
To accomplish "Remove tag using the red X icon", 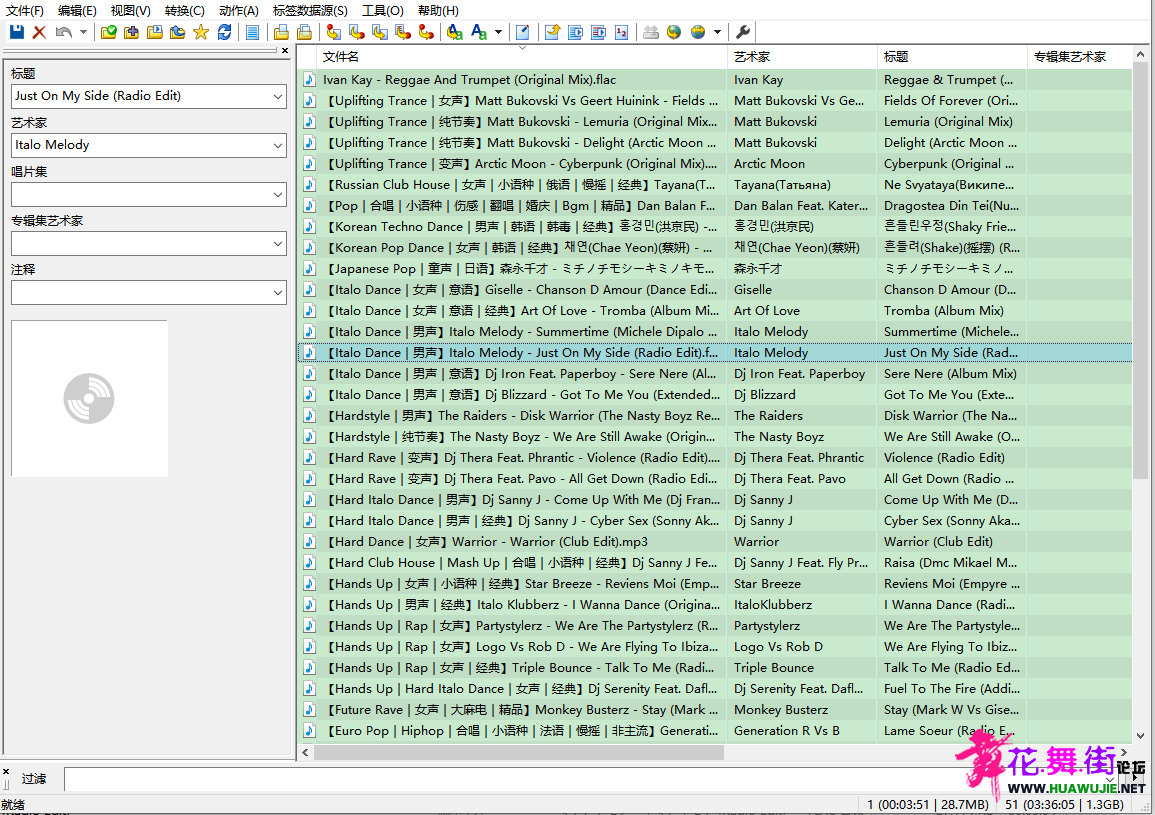I will pyautogui.click(x=40, y=32).
